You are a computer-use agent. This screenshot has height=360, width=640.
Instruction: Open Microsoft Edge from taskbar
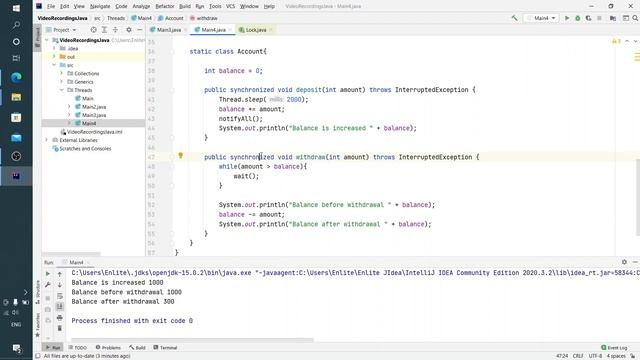(x=16, y=77)
